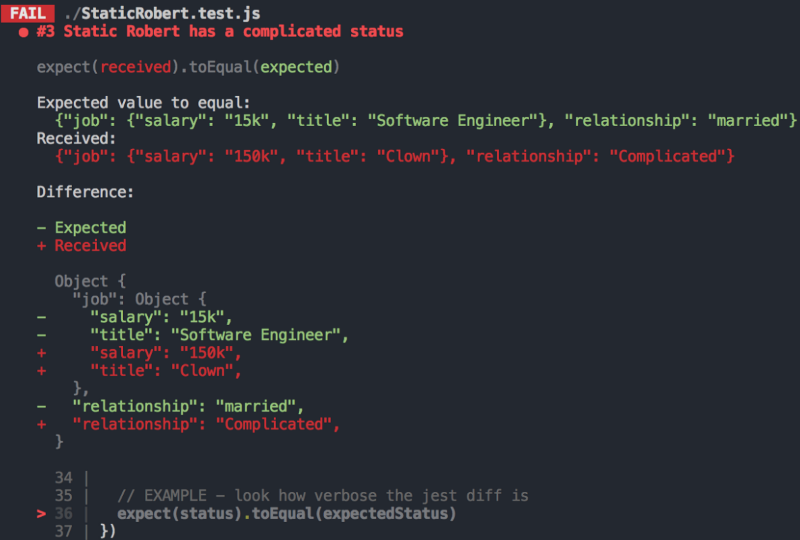Click the minus marker on salary 15k line
This screenshot has width=800, height=540.
pos(41,317)
